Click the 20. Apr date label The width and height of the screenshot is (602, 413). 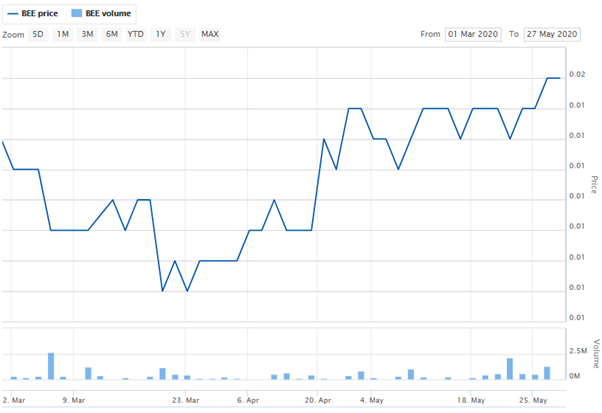click(318, 400)
